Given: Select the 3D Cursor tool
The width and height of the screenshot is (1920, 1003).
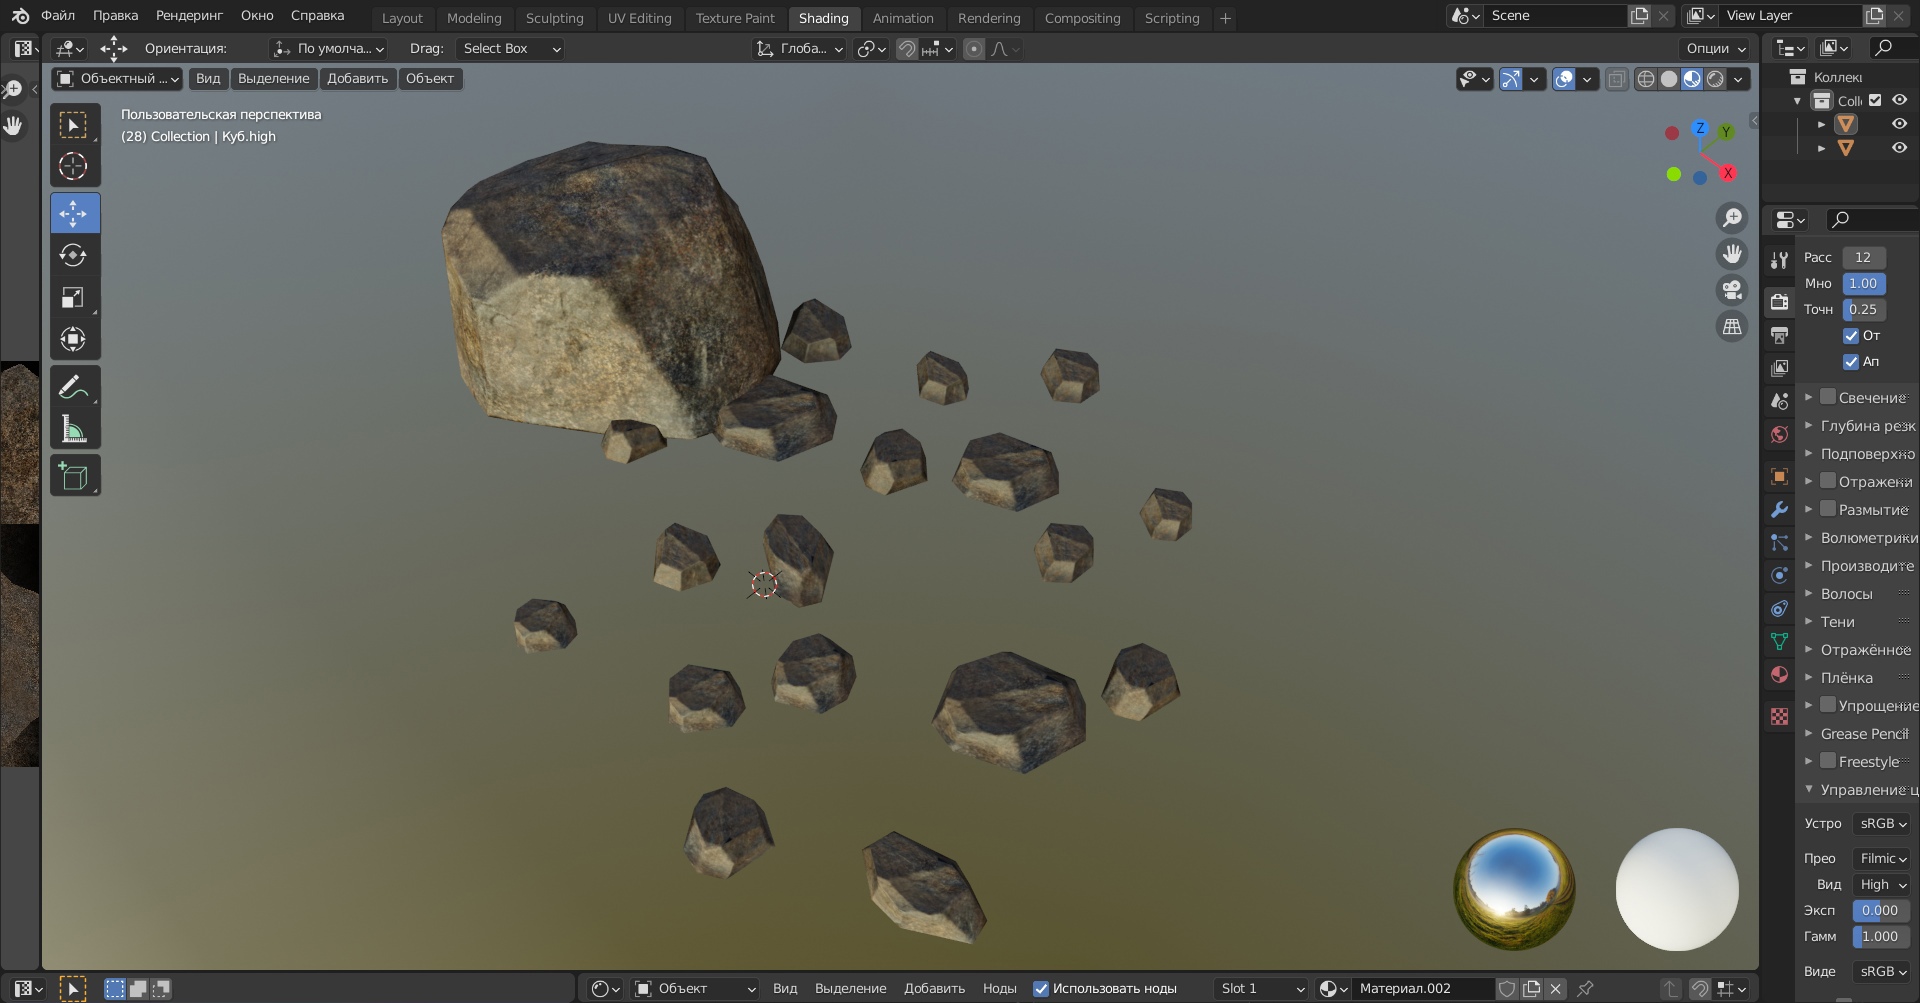Looking at the screenshot, I should [x=74, y=166].
